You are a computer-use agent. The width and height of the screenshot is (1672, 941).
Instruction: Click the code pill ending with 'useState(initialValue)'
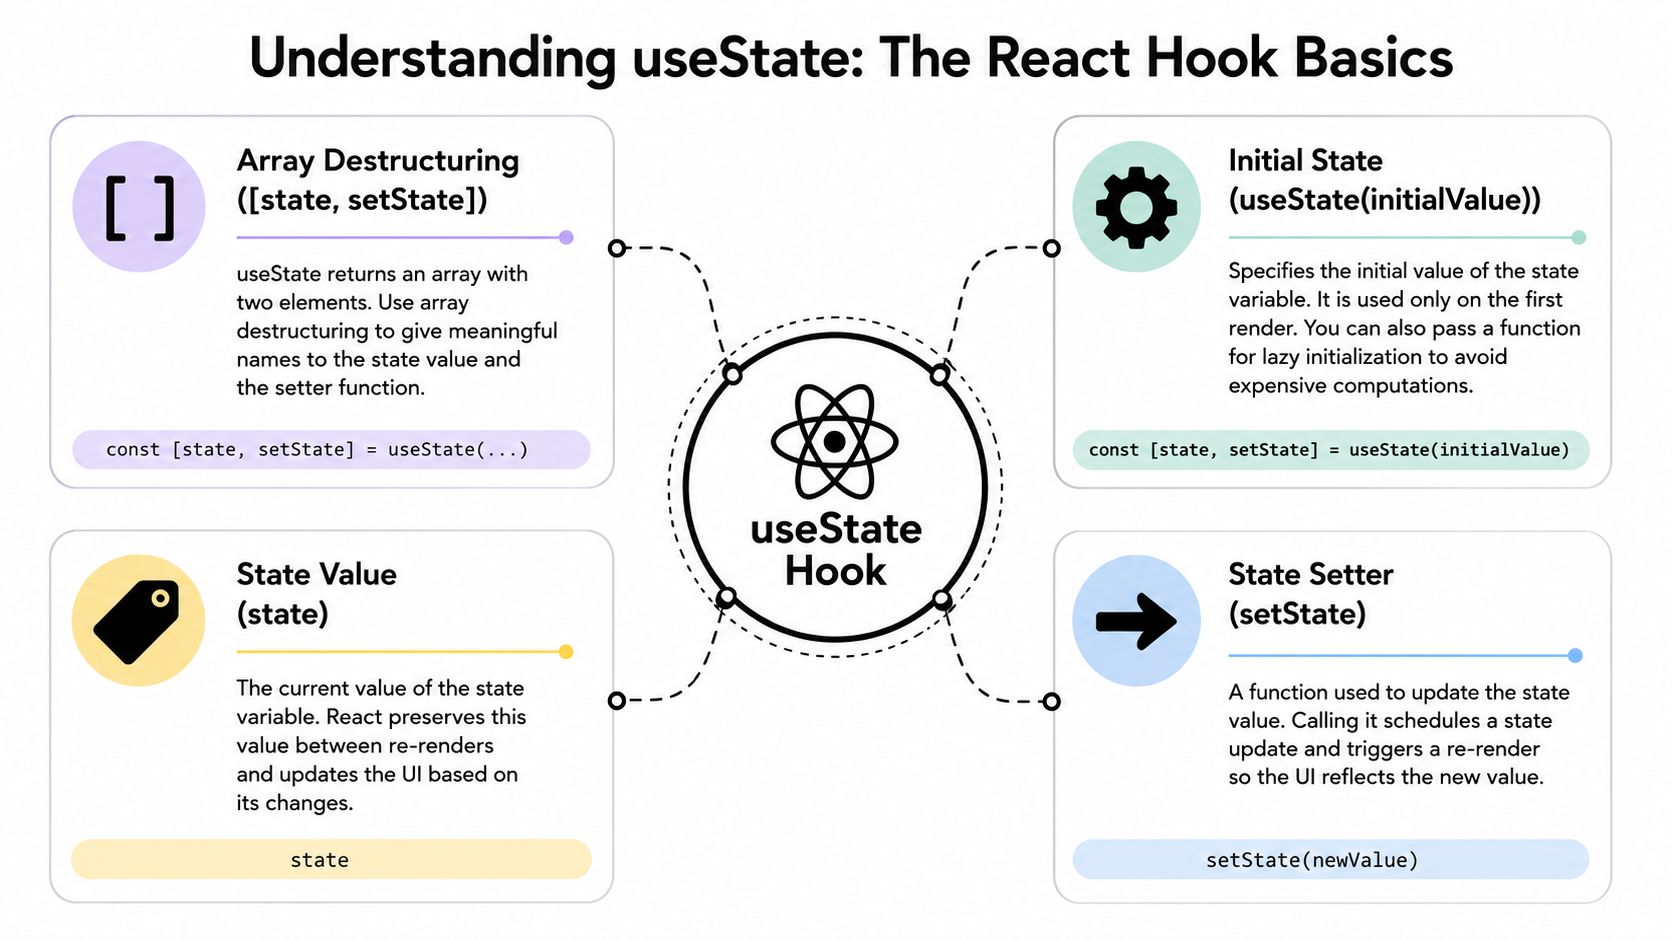[1330, 450]
